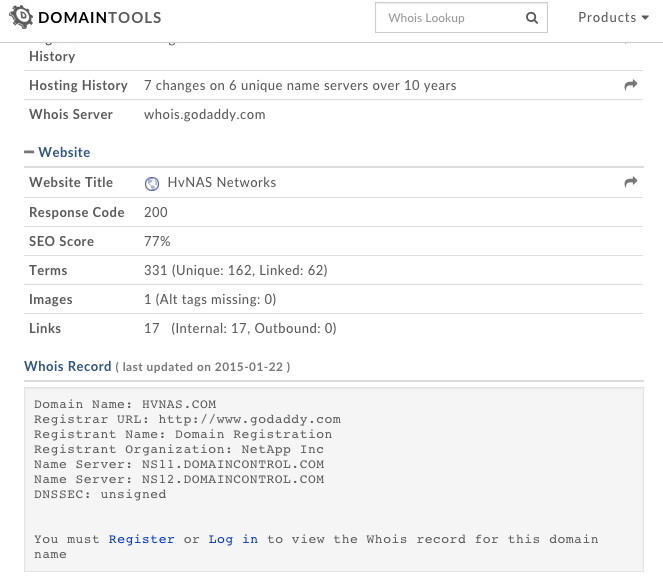This screenshot has height=580, width=663.
Task: Click the DOMAINTOOLS wordmark text
Action: 100,18
